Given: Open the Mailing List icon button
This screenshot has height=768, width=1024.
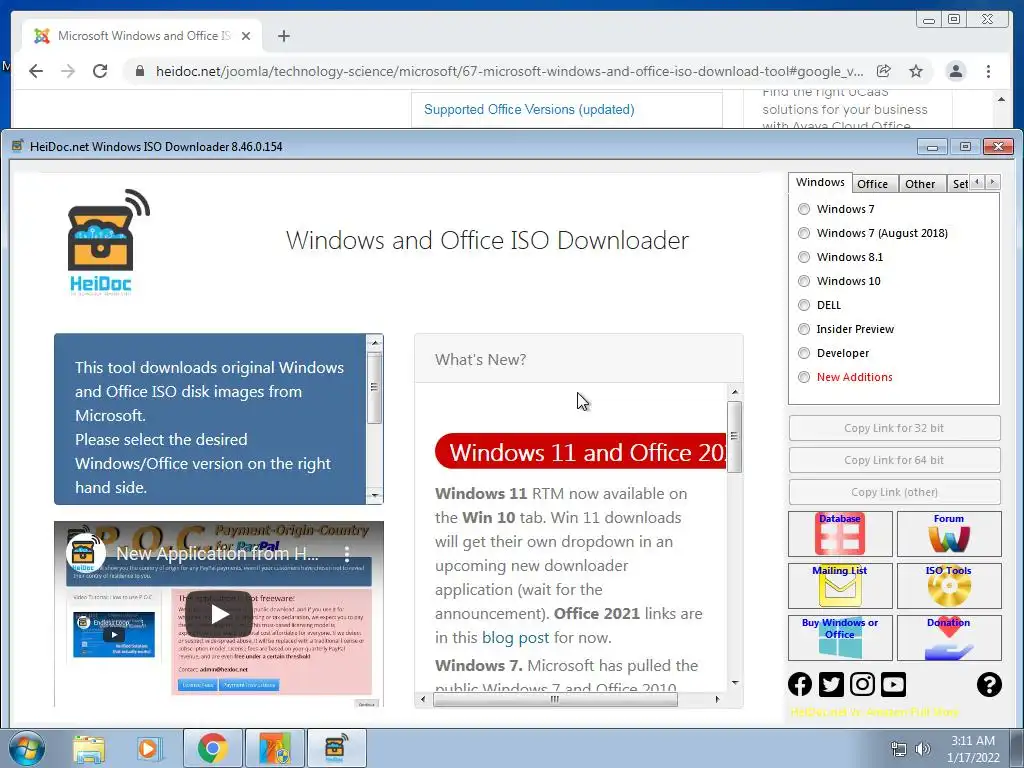Looking at the screenshot, I should pyautogui.click(x=840, y=586).
